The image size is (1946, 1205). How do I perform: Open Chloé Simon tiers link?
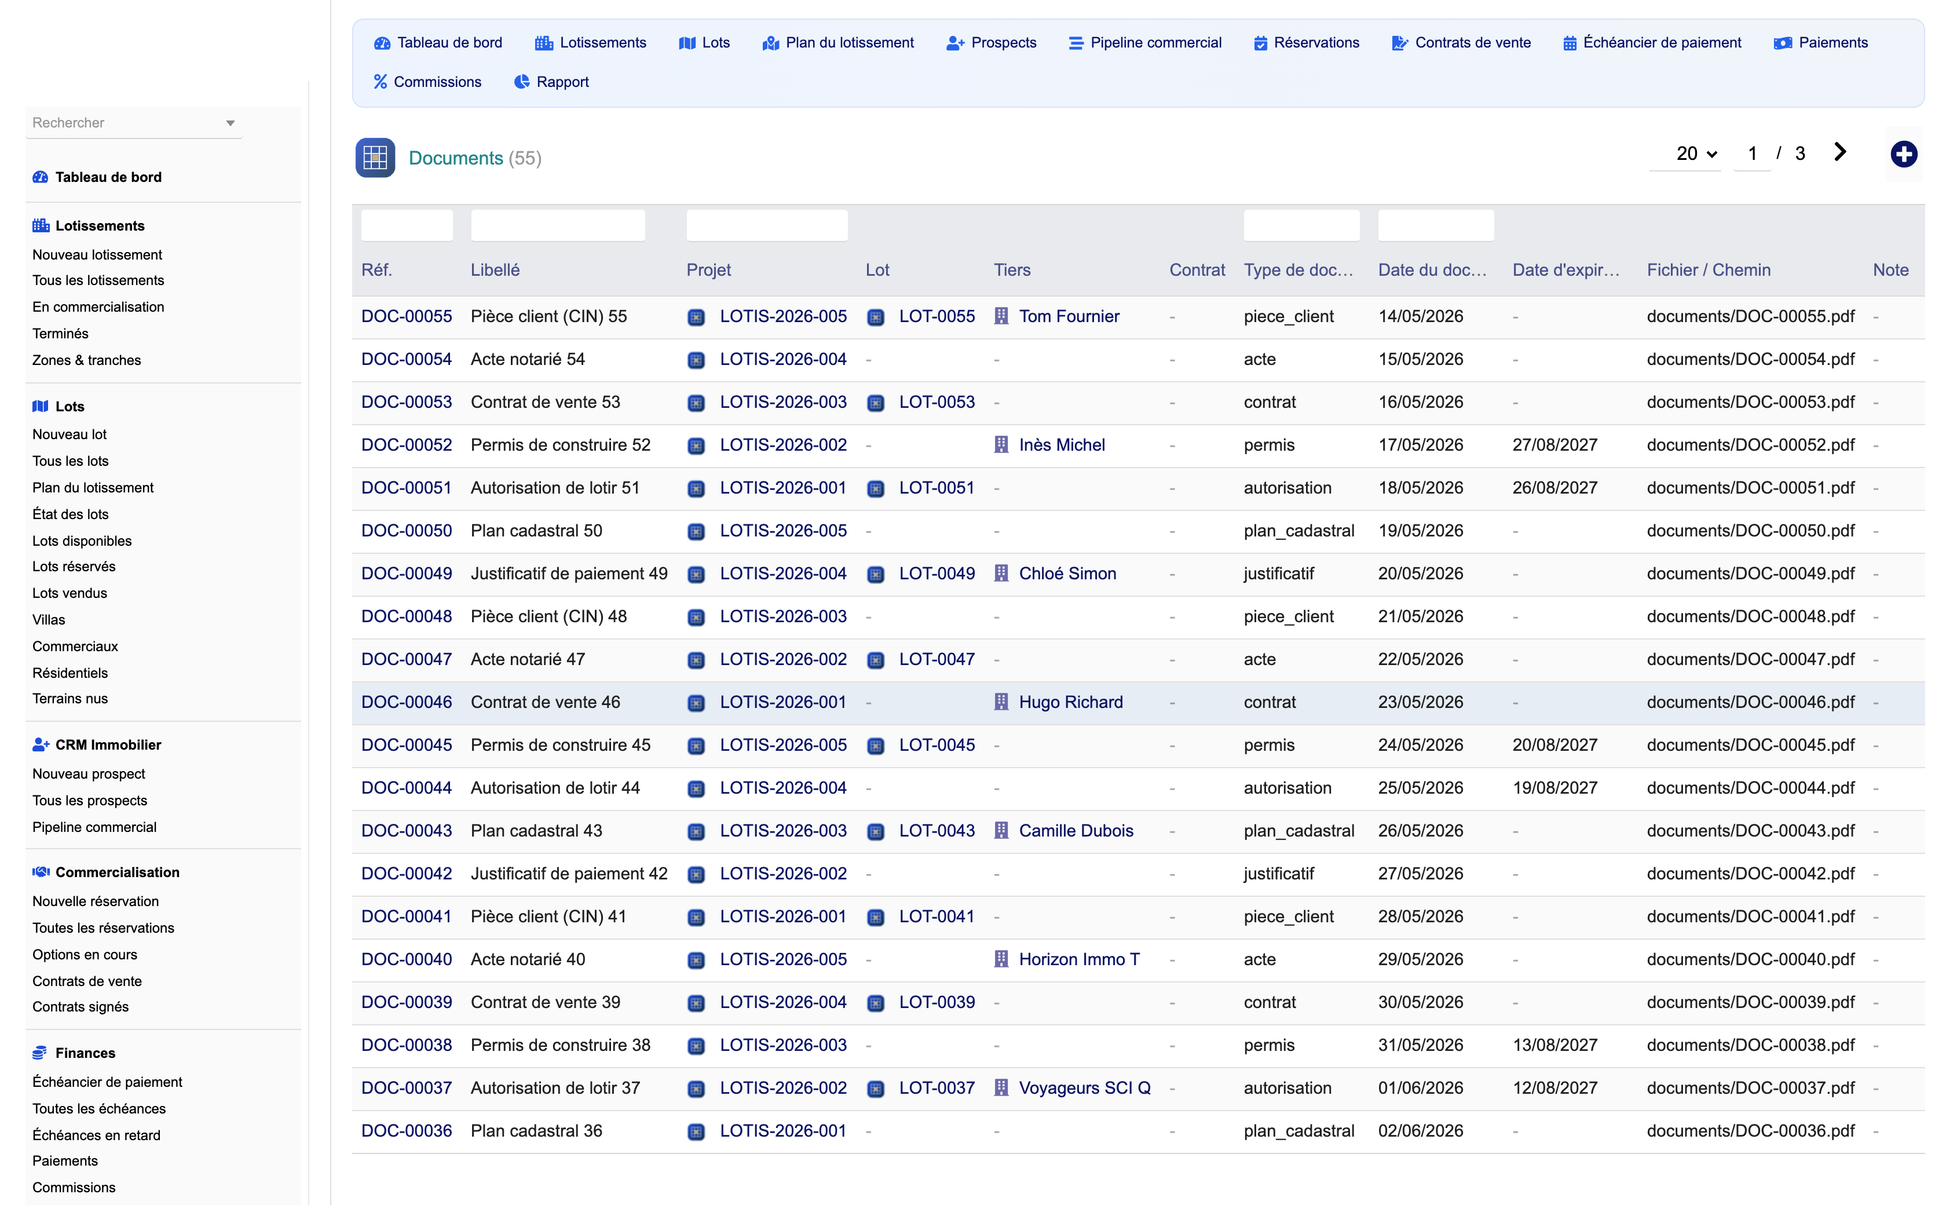tap(1067, 574)
